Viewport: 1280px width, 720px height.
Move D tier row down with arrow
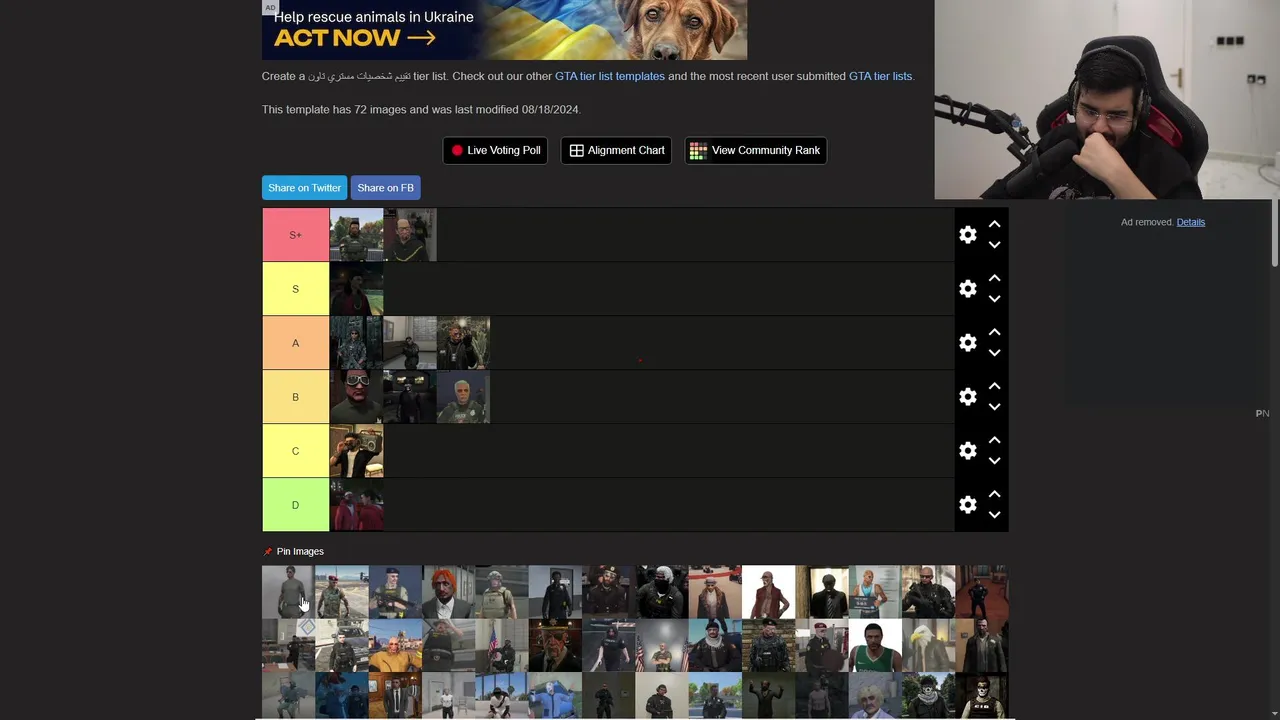coord(994,515)
